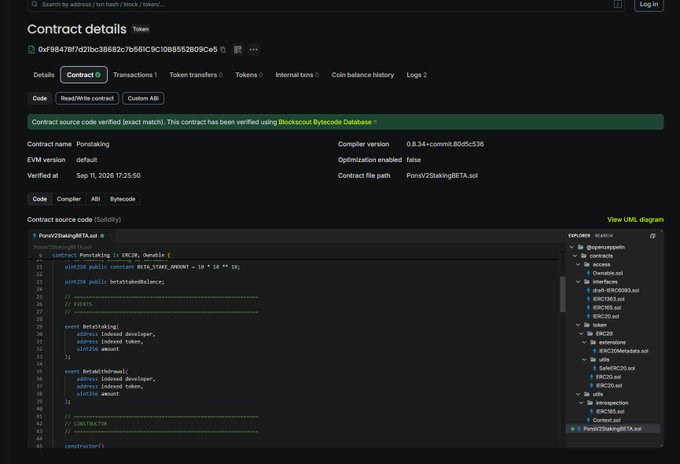Copy the contract address to clipboard
The image size is (680, 464).
(223, 49)
